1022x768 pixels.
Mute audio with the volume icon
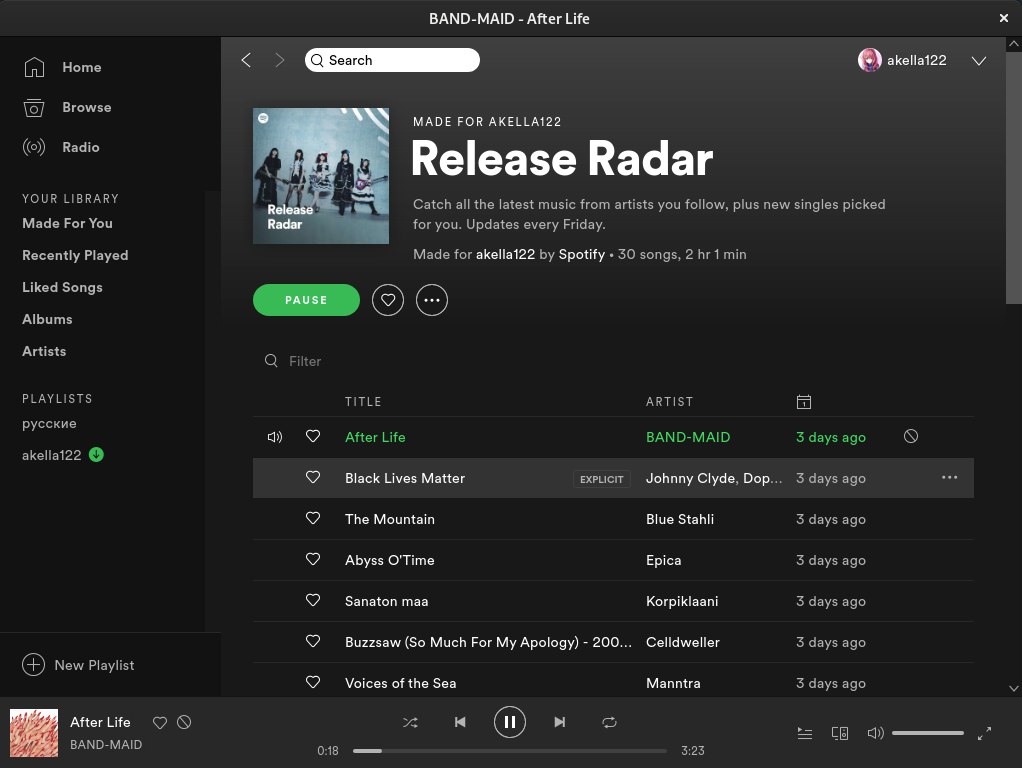coord(875,733)
